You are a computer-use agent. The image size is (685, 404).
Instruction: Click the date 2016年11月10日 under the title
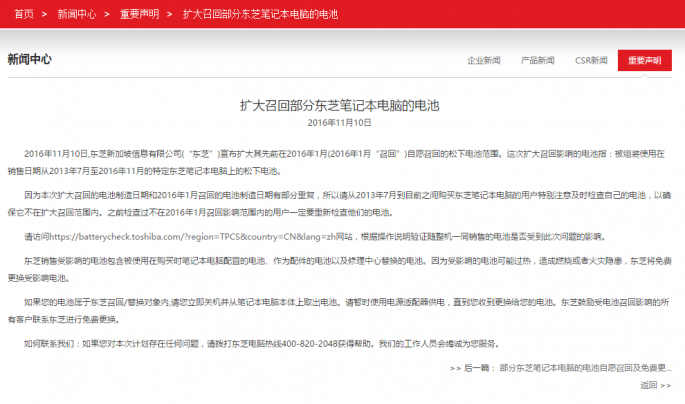[x=339, y=123]
